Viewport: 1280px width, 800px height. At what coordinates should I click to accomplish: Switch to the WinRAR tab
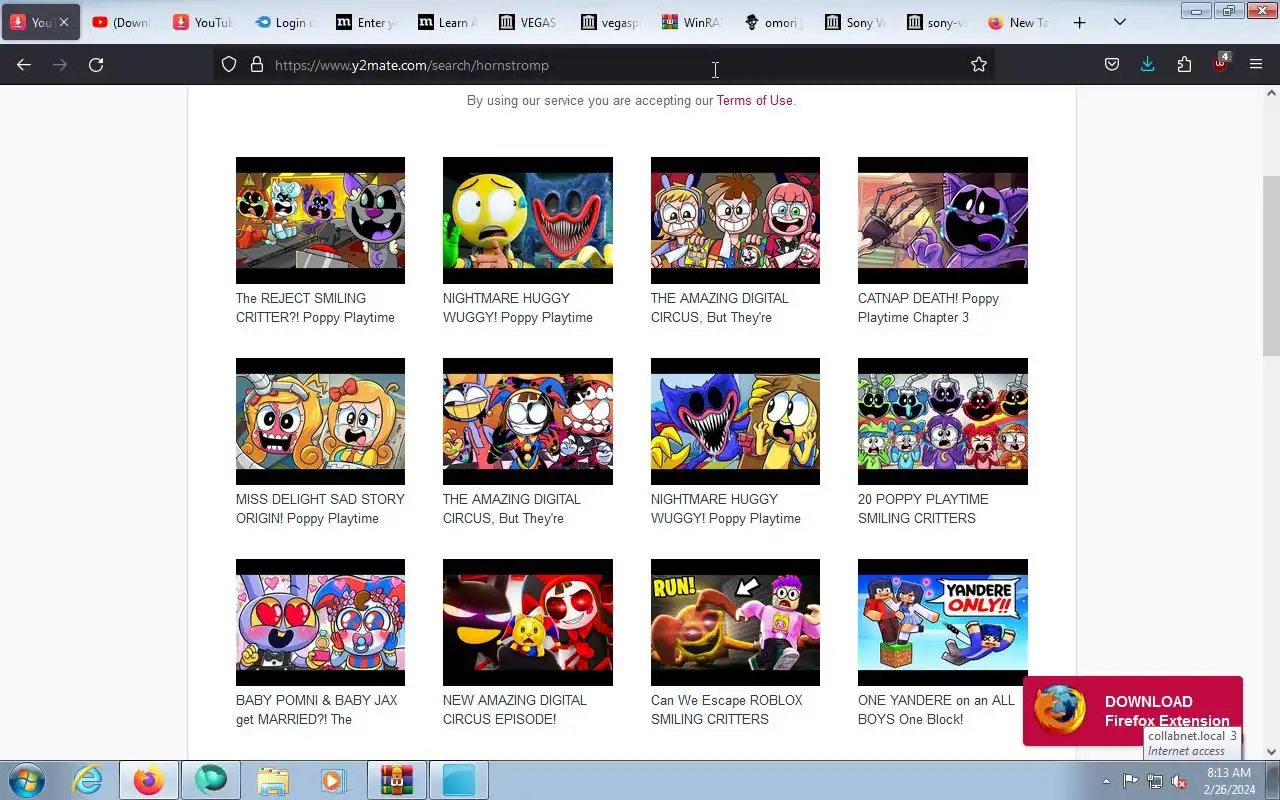pos(691,22)
